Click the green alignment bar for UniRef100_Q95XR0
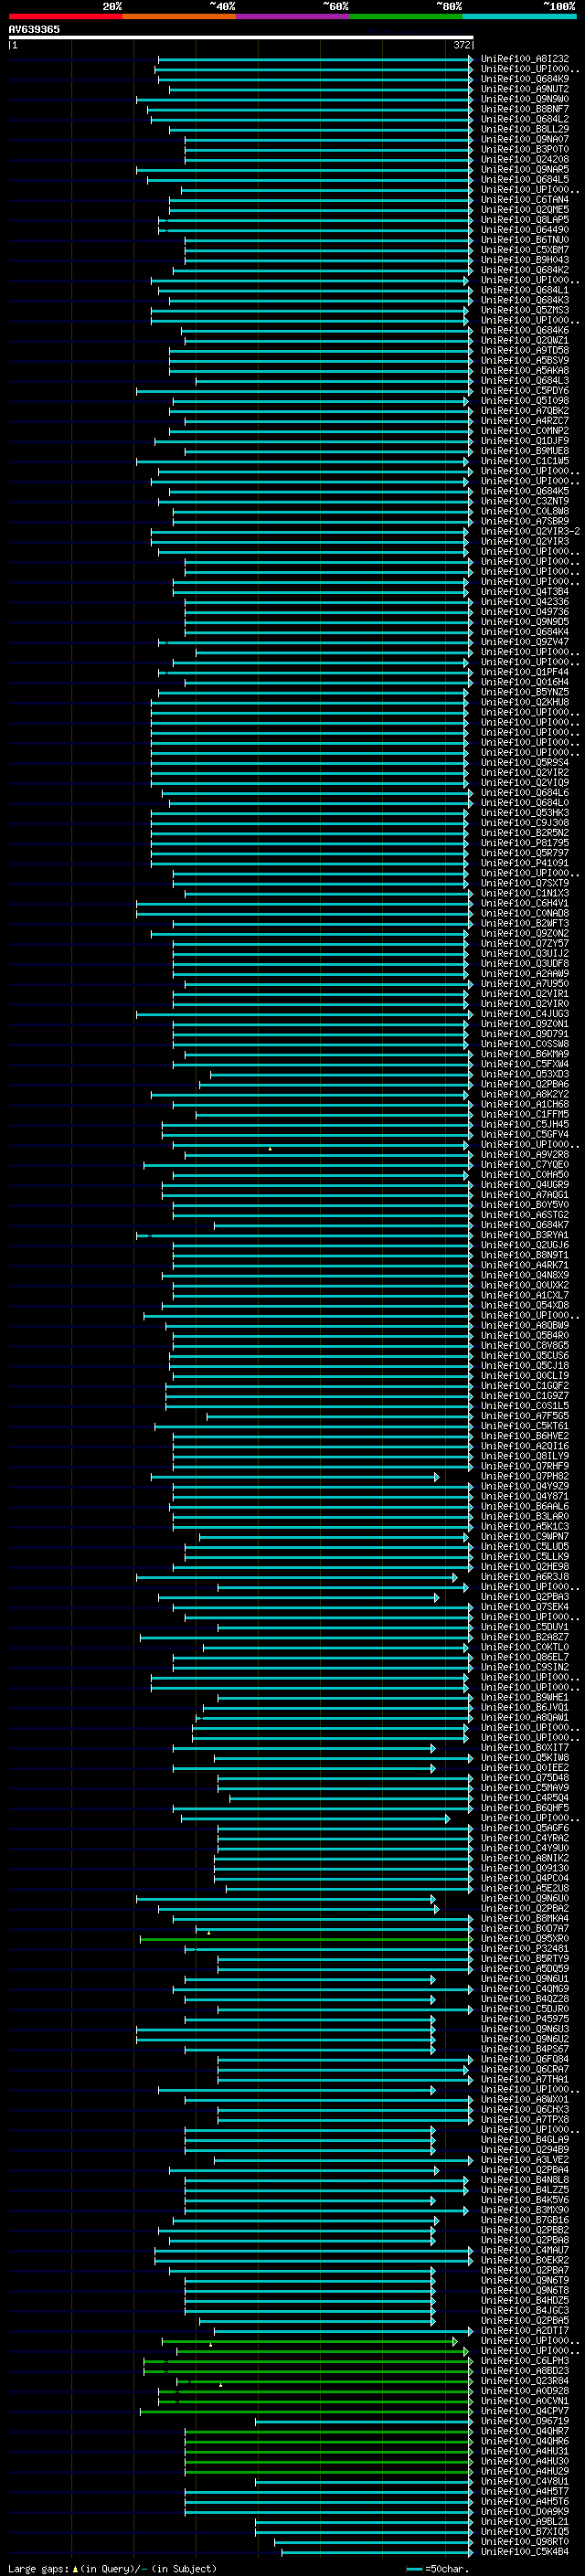Screen dimensions: 585x2576 [306, 1938]
